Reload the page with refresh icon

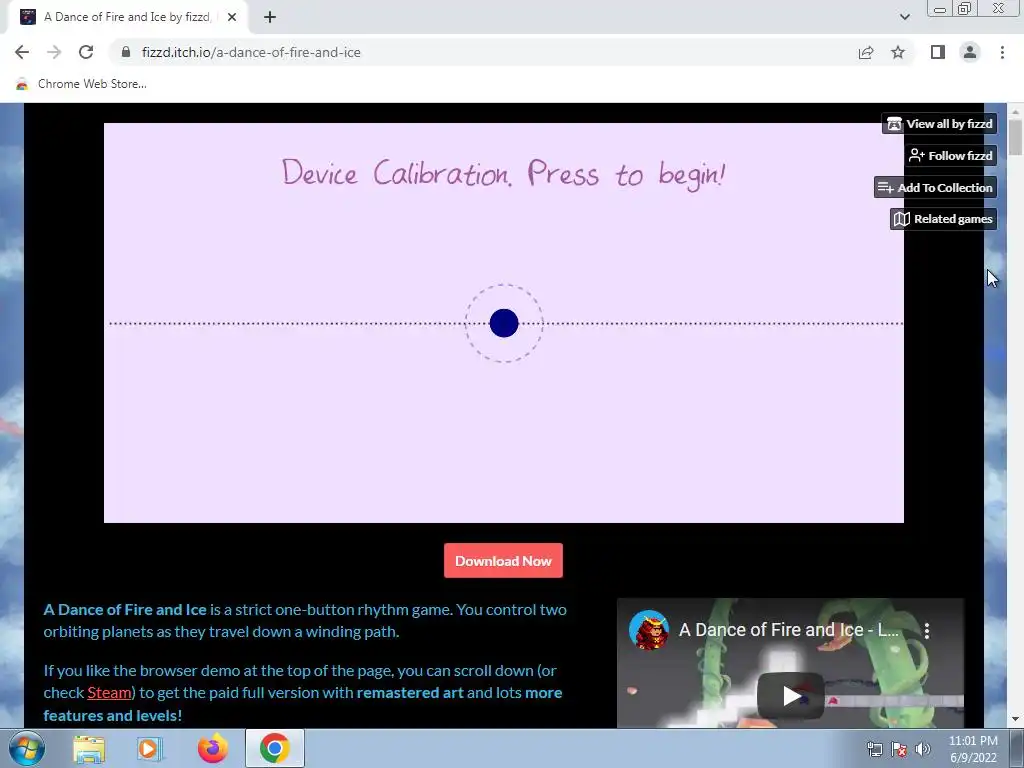pos(86,52)
